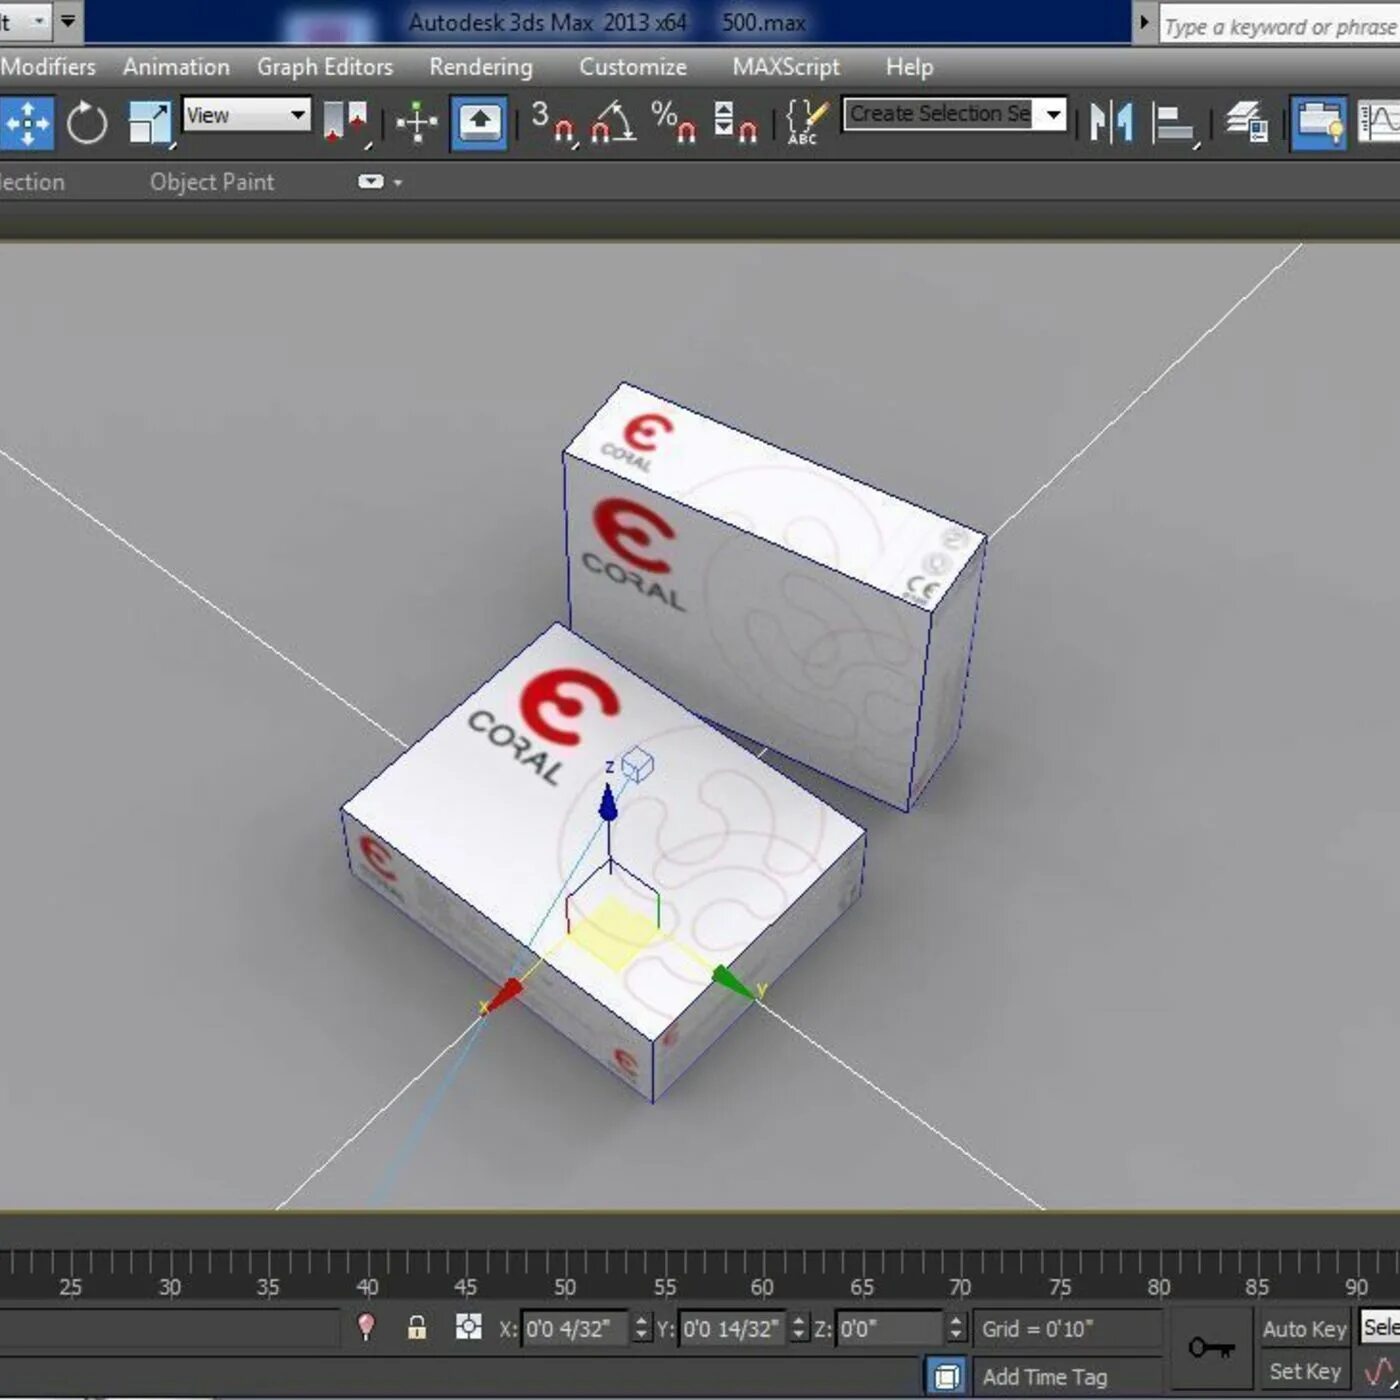Open the Selected key filter dropdown

click(1380, 1328)
